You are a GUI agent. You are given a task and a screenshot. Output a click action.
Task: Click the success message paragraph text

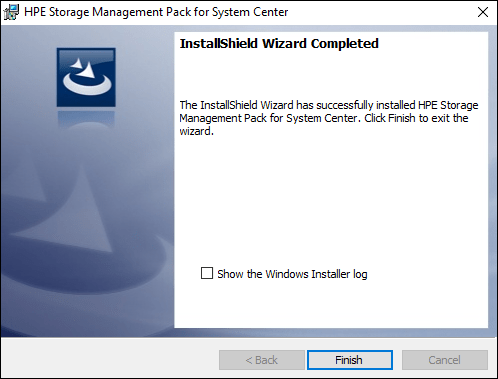(x=329, y=118)
